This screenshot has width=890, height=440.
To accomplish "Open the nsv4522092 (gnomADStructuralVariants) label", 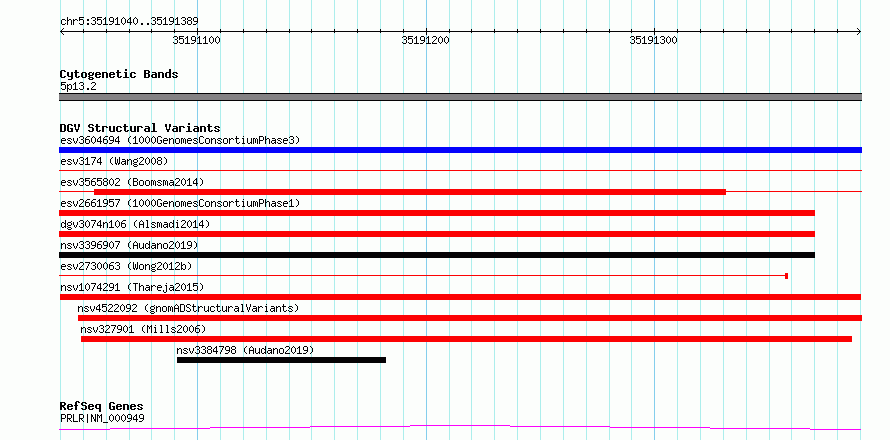I will pos(188,308).
